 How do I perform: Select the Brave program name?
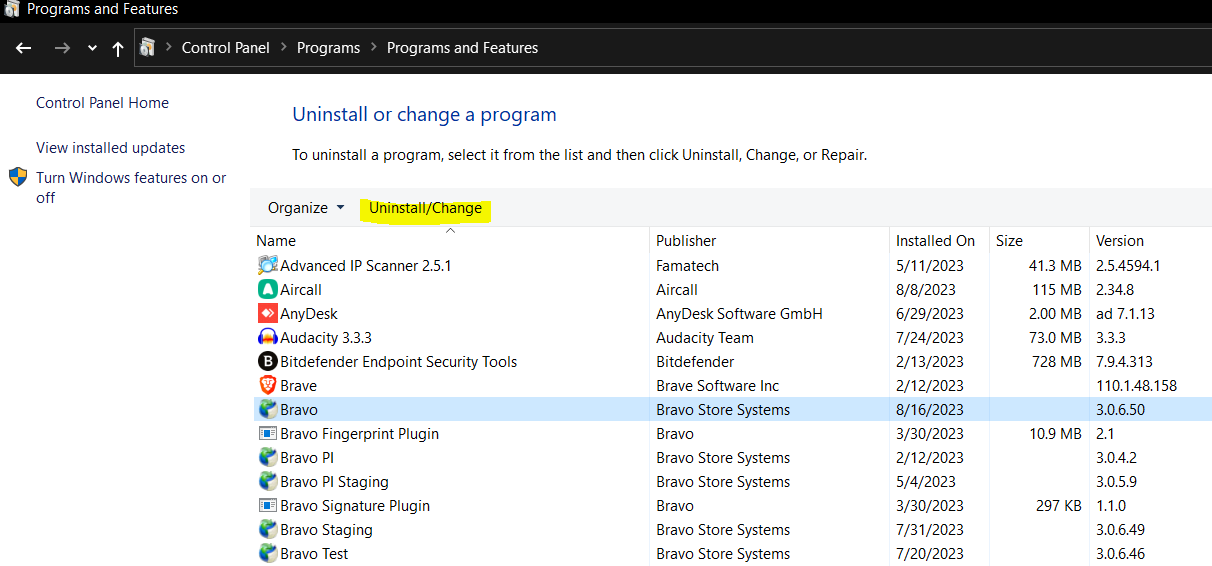pyautogui.click(x=298, y=386)
